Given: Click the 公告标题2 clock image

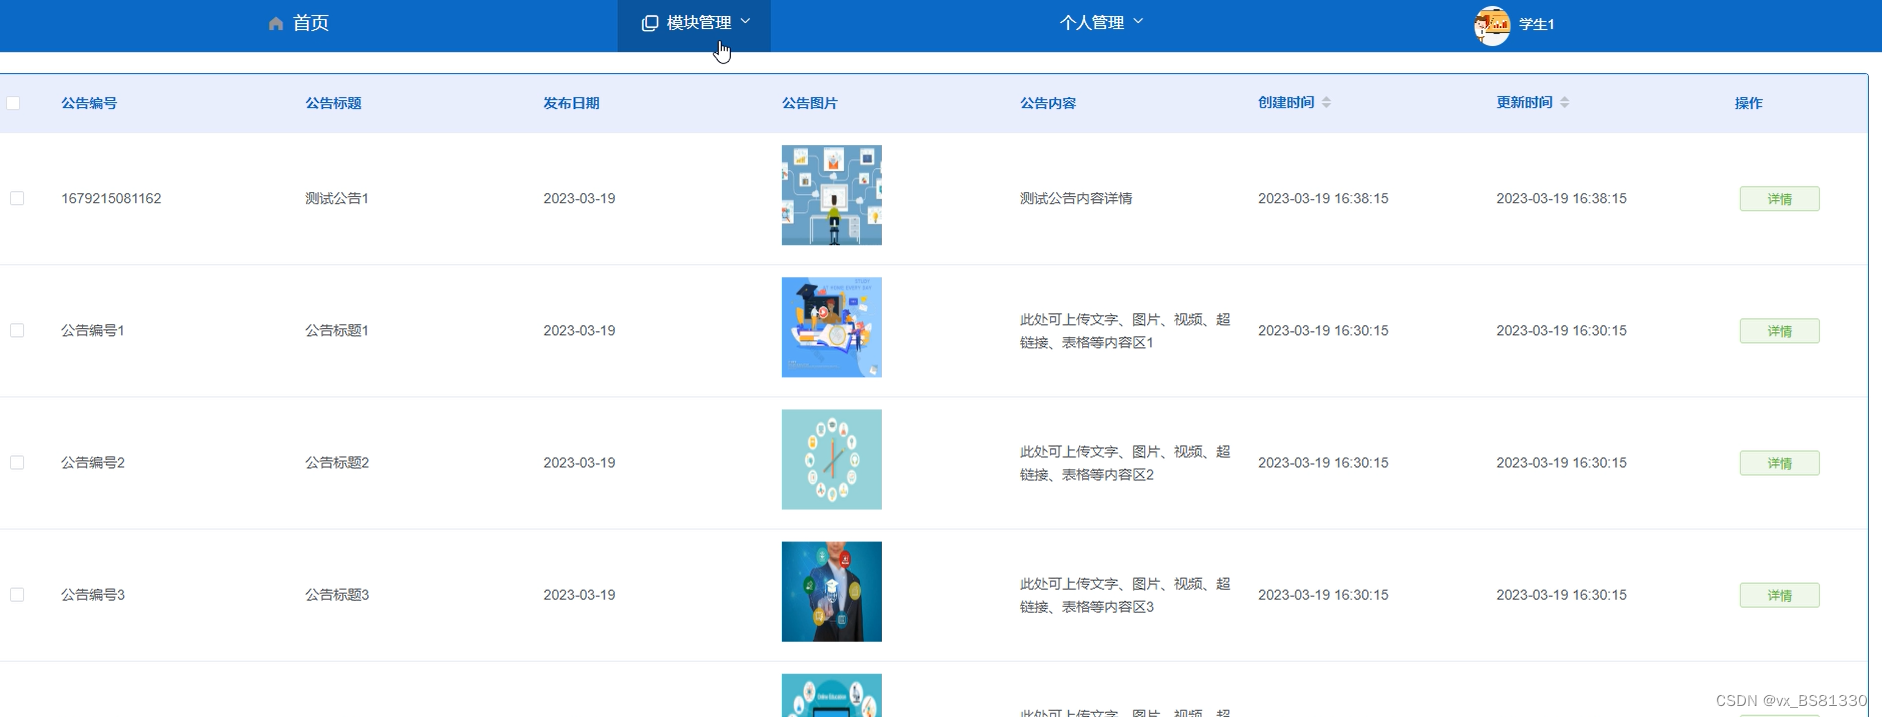Looking at the screenshot, I should pos(832,459).
